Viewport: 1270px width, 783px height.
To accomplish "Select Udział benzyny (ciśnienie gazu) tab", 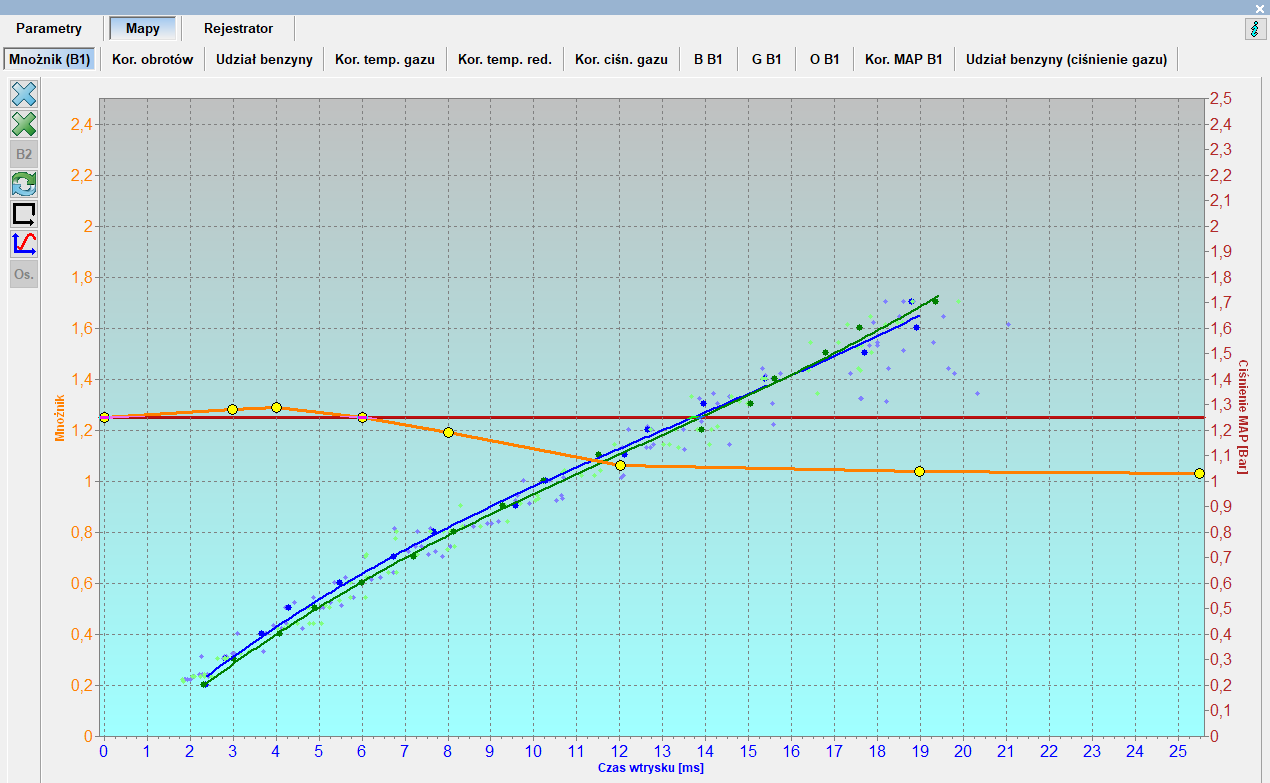I will pyautogui.click(x=1066, y=59).
